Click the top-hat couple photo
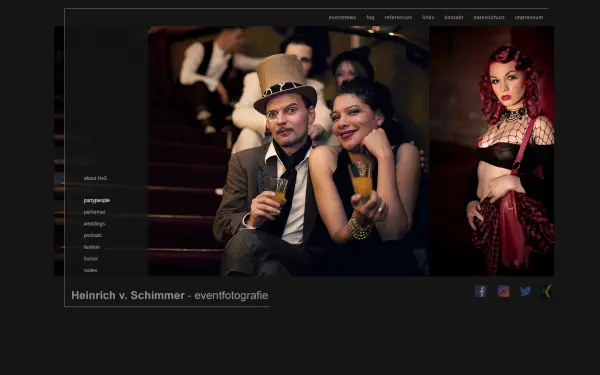The width and height of the screenshot is (600, 375). tap(289, 151)
